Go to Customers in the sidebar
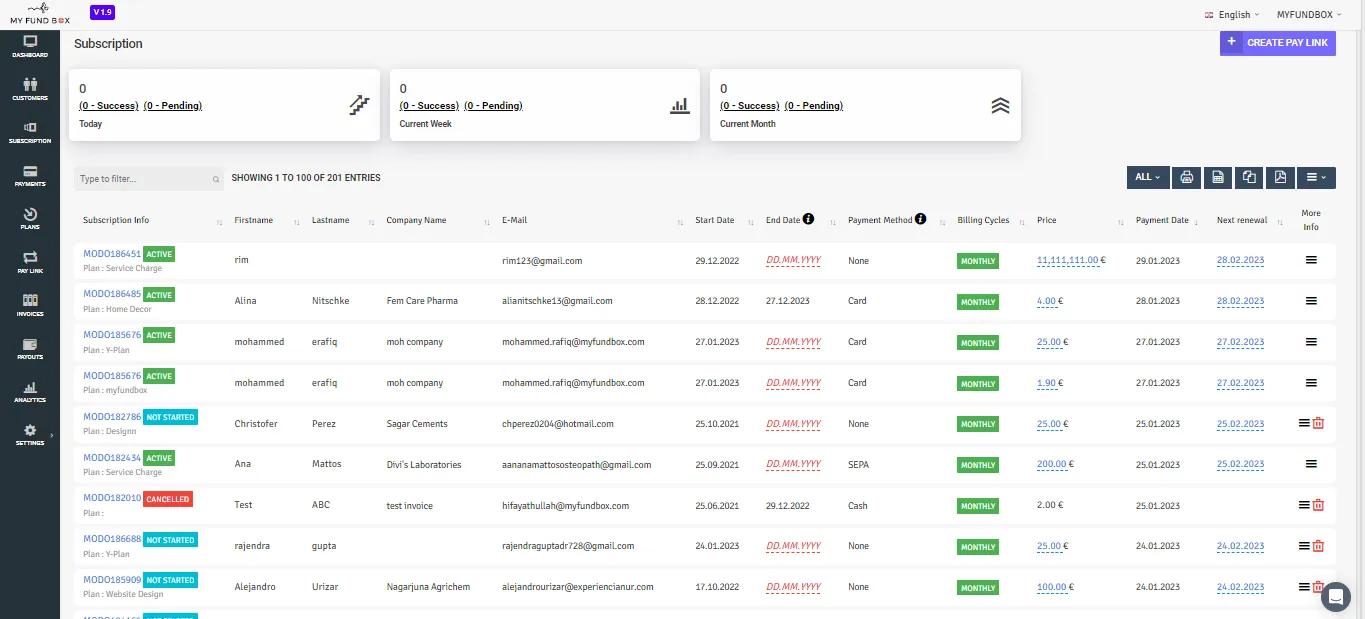Screen dimensions: 1365x619 [30, 89]
